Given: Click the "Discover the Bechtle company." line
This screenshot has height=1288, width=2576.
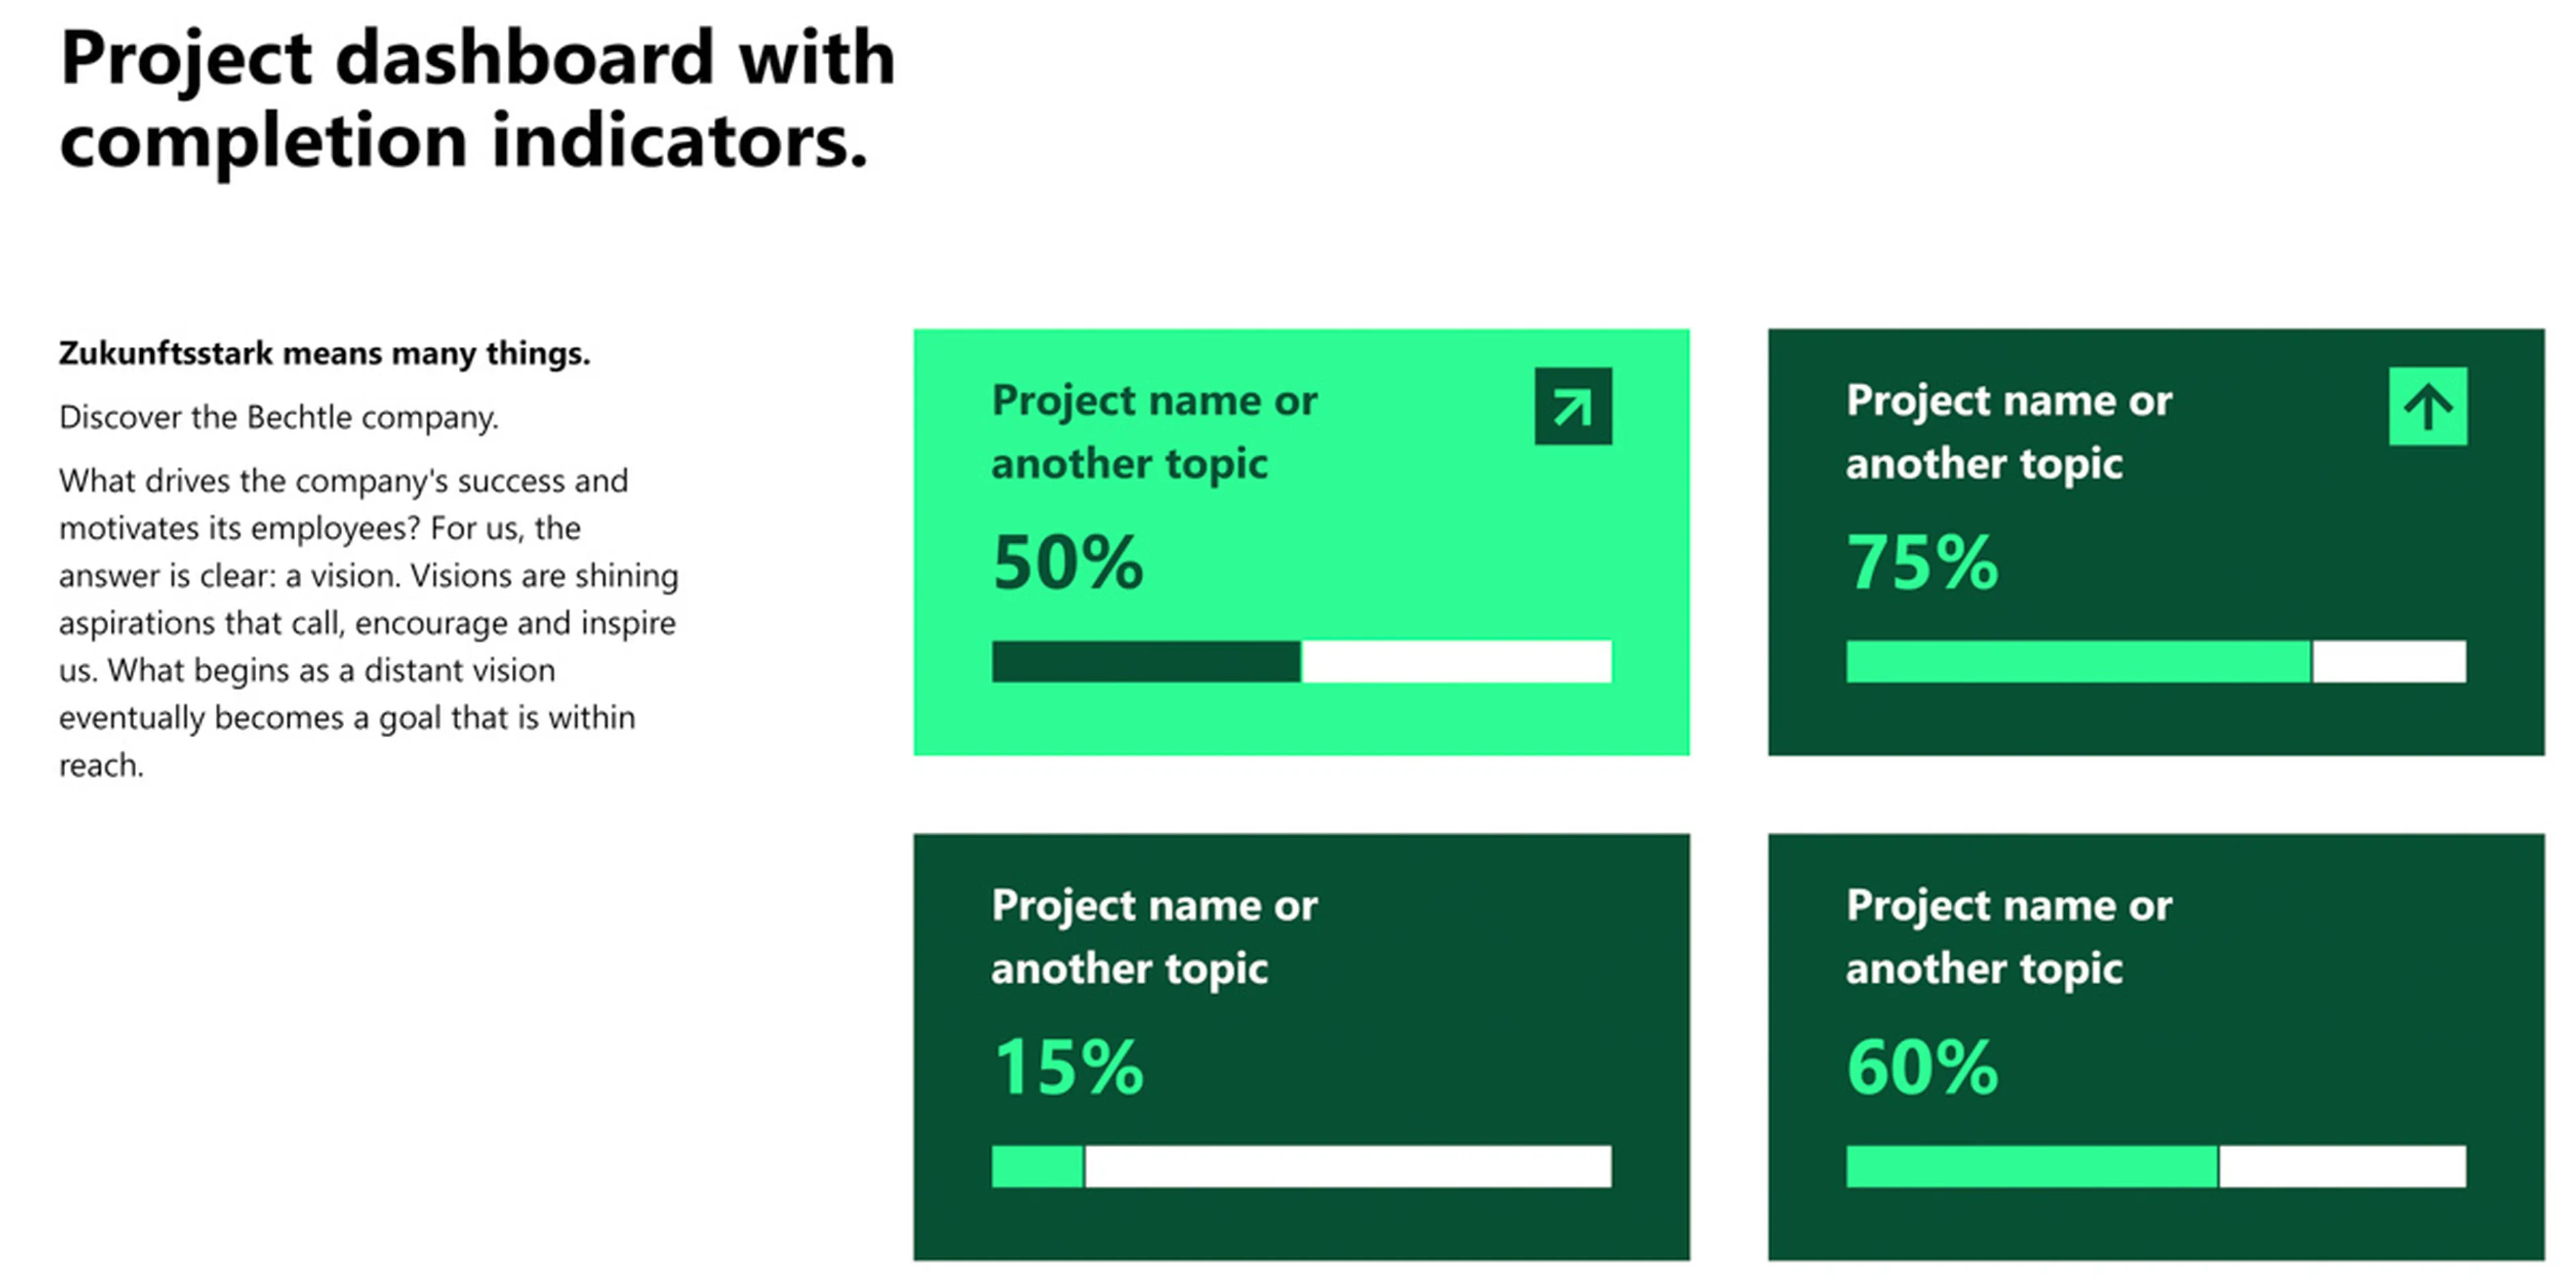Looking at the screenshot, I should [x=278, y=417].
